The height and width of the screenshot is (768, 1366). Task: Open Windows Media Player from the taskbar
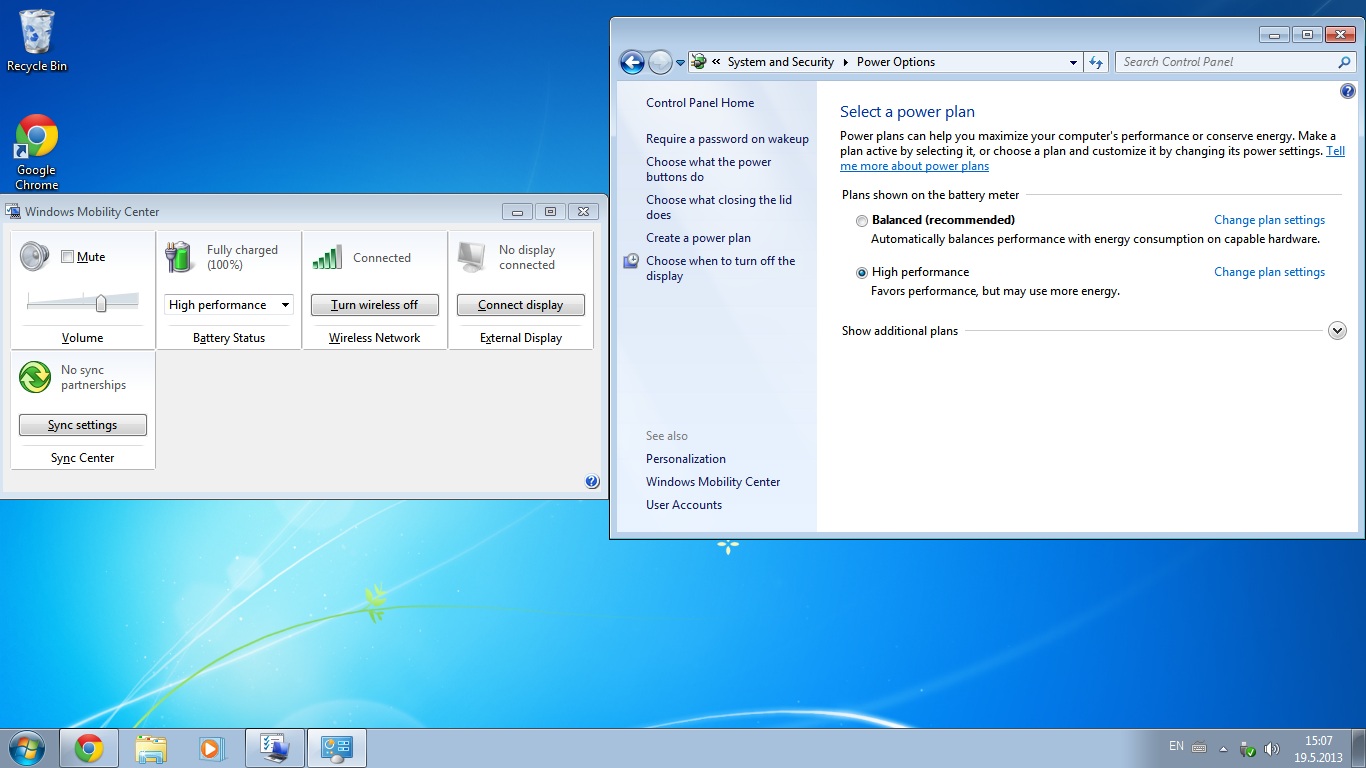pos(211,748)
